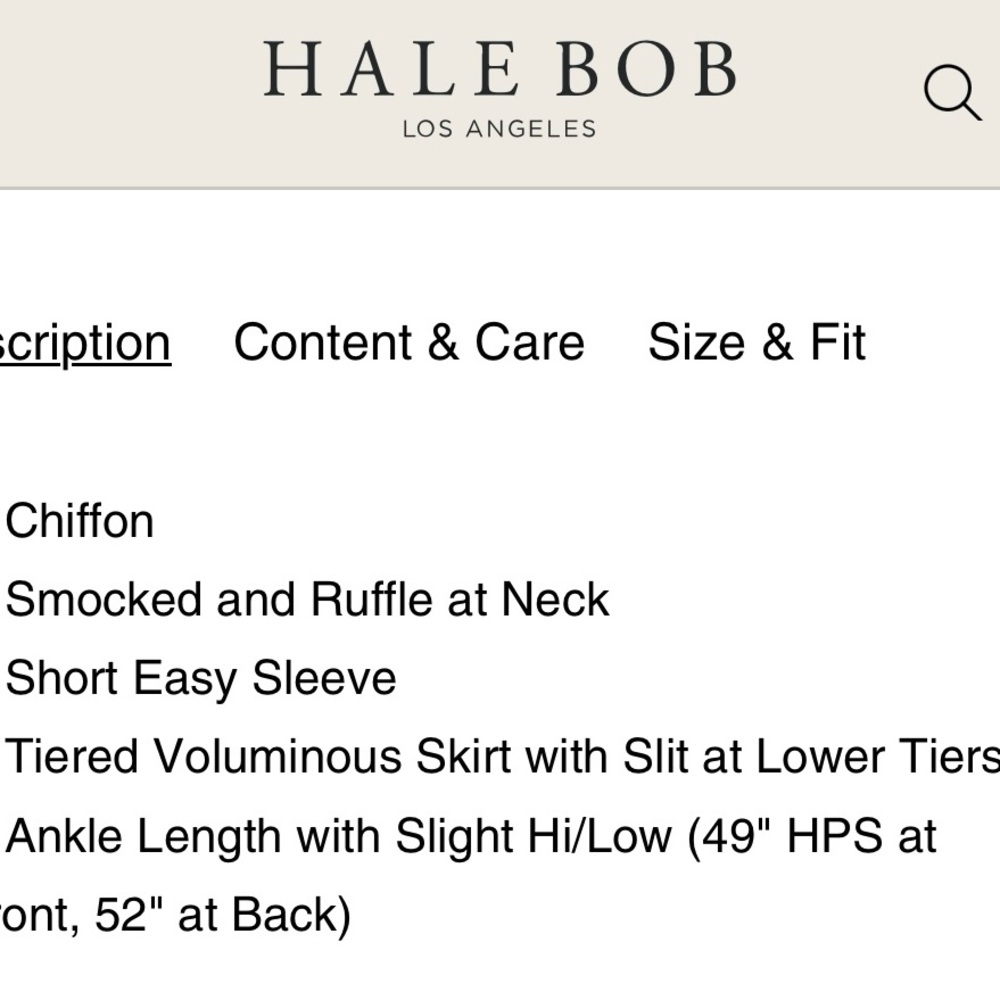The width and height of the screenshot is (1000, 1000).
Task: Click the word Neck
Action: pyautogui.click(x=555, y=600)
